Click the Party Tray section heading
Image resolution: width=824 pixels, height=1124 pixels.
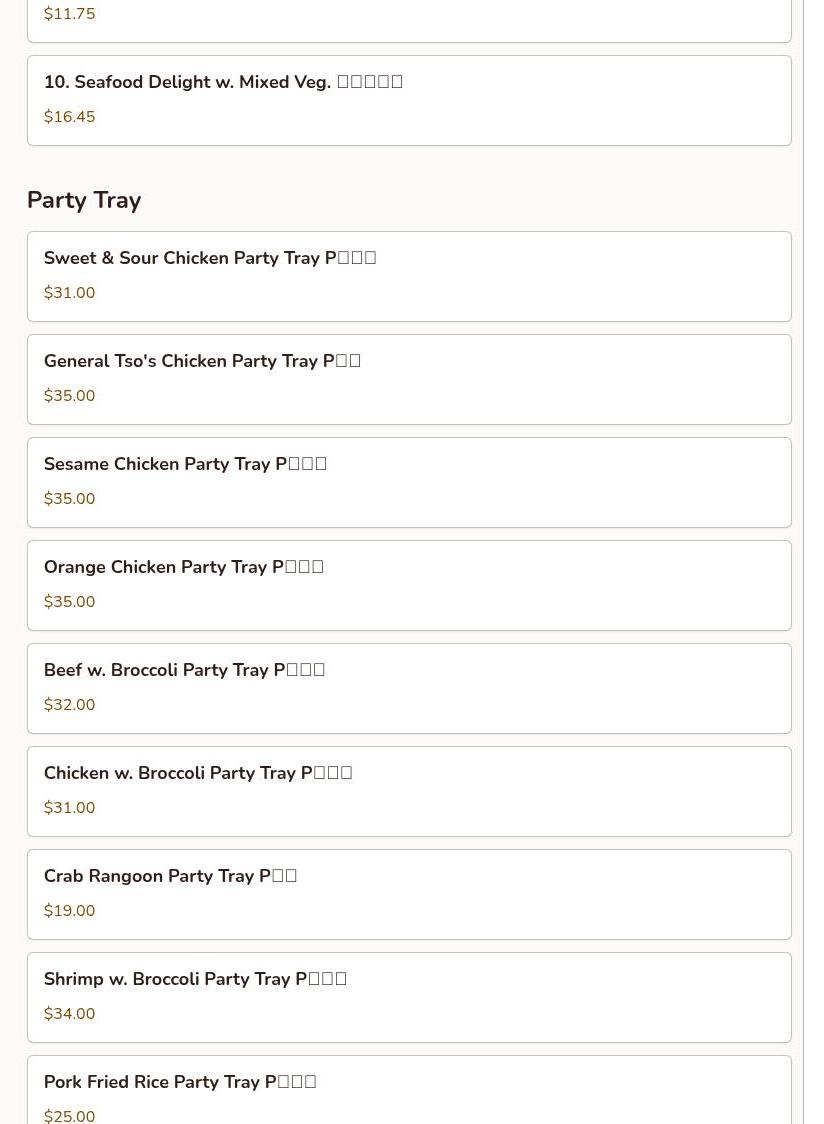84,200
